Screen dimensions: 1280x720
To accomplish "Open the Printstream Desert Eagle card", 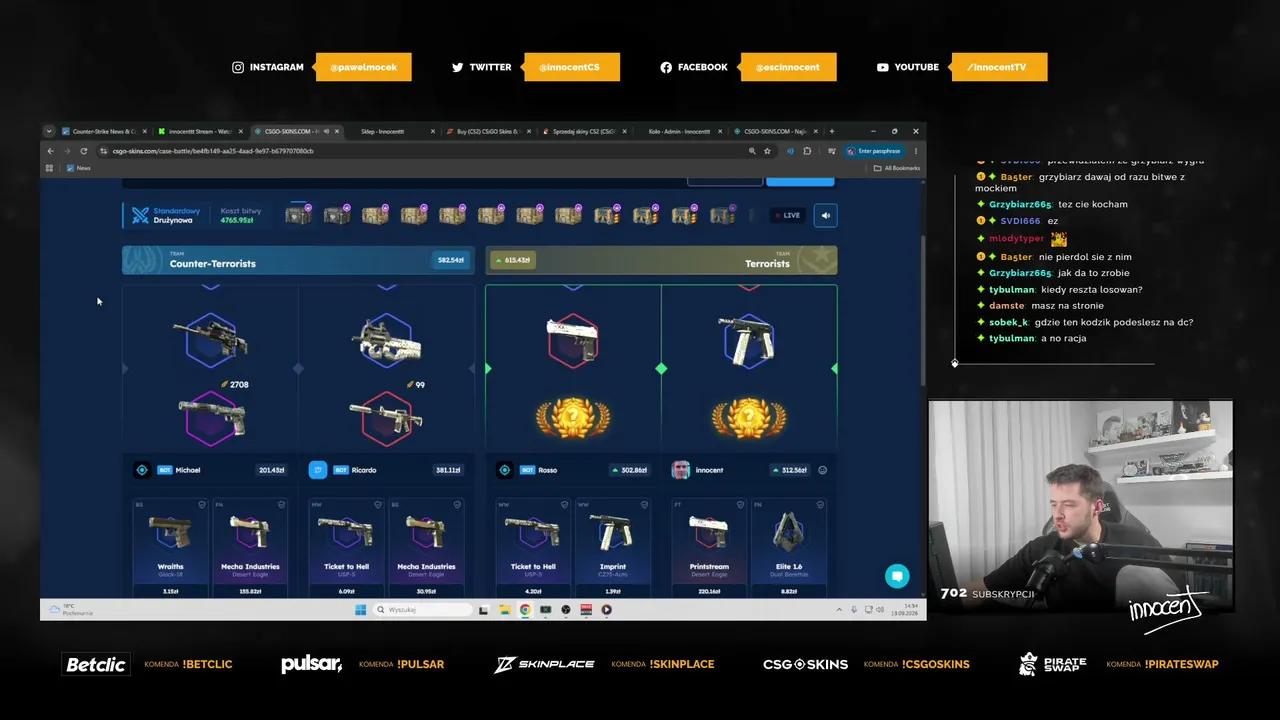I will tap(708, 547).
